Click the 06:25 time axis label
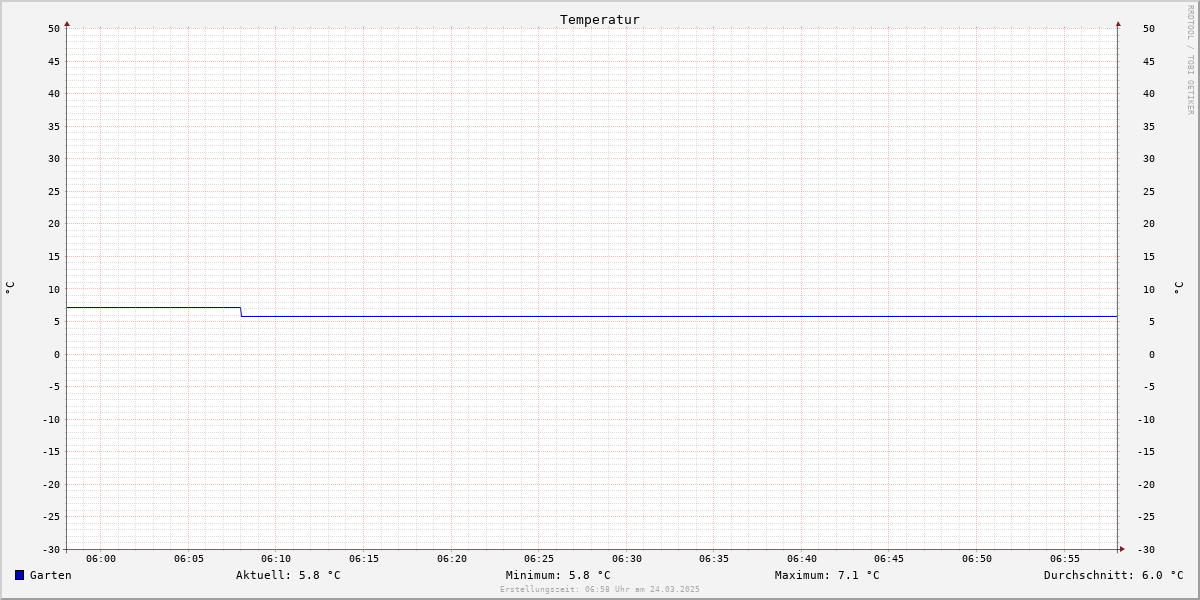 [539, 559]
